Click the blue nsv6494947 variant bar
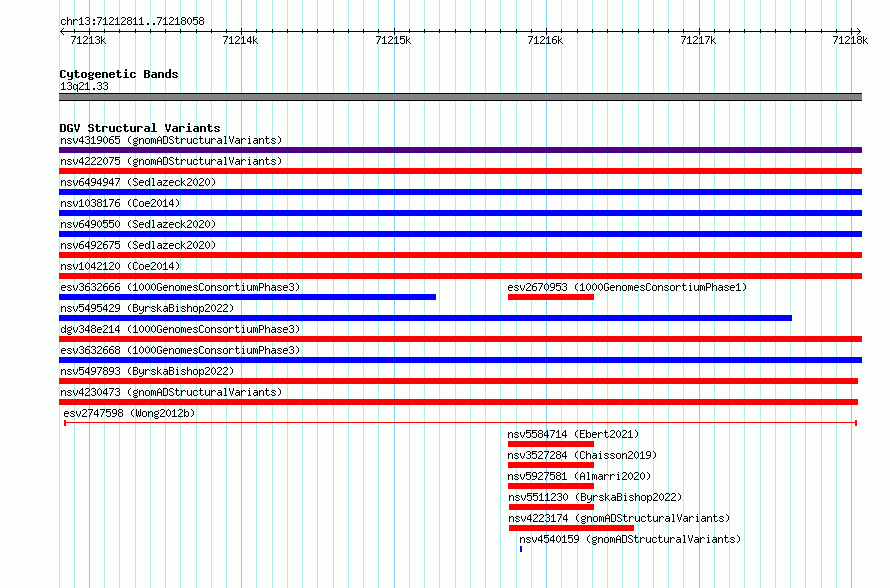This screenshot has width=890, height=588. coord(460,192)
